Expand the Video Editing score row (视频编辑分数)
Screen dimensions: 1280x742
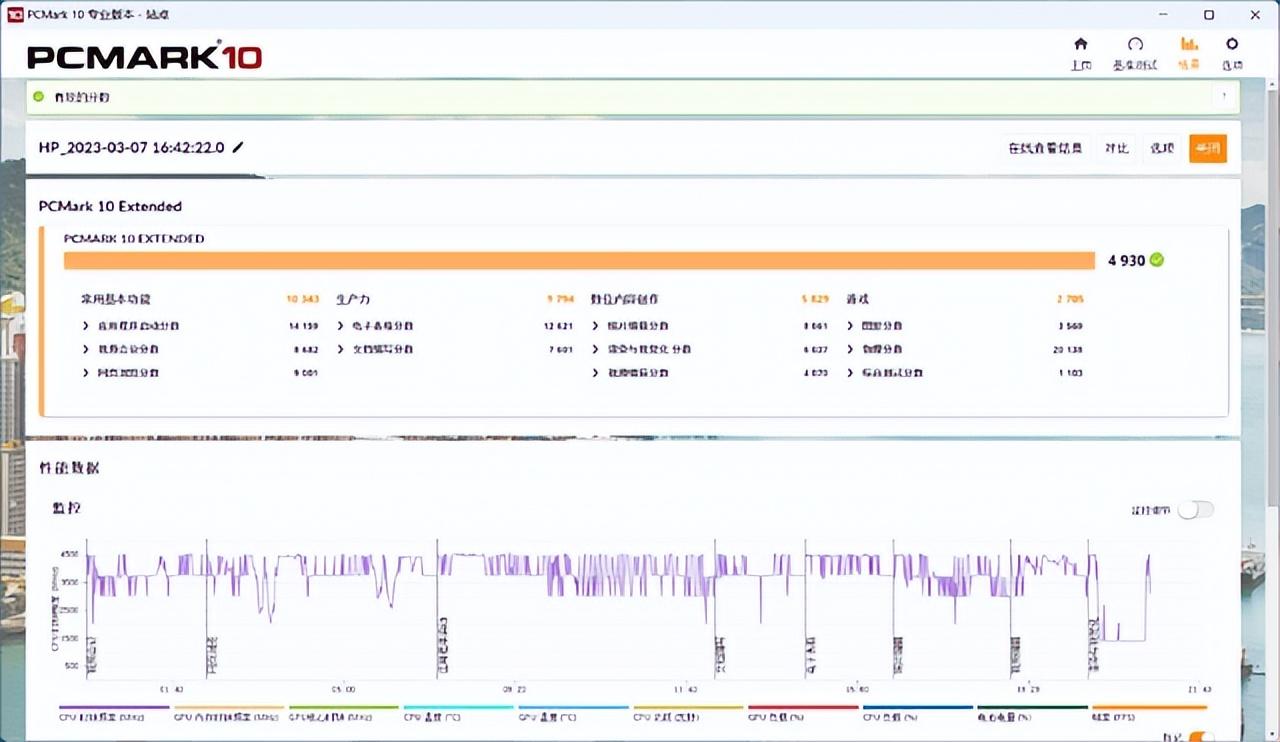point(710,372)
